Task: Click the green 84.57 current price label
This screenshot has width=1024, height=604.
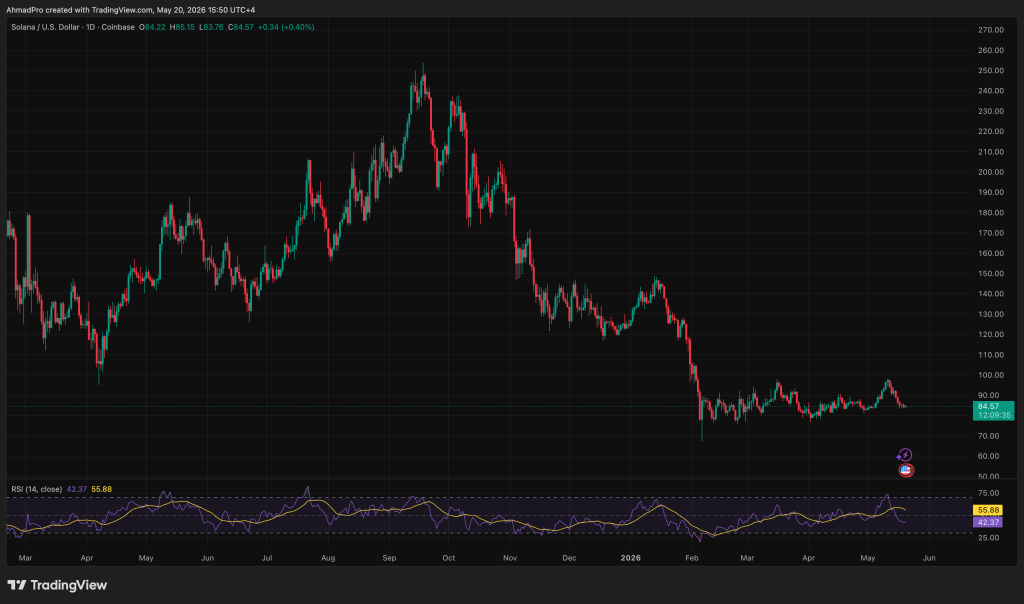Action: pyautogui.click(x=993, y=411)
